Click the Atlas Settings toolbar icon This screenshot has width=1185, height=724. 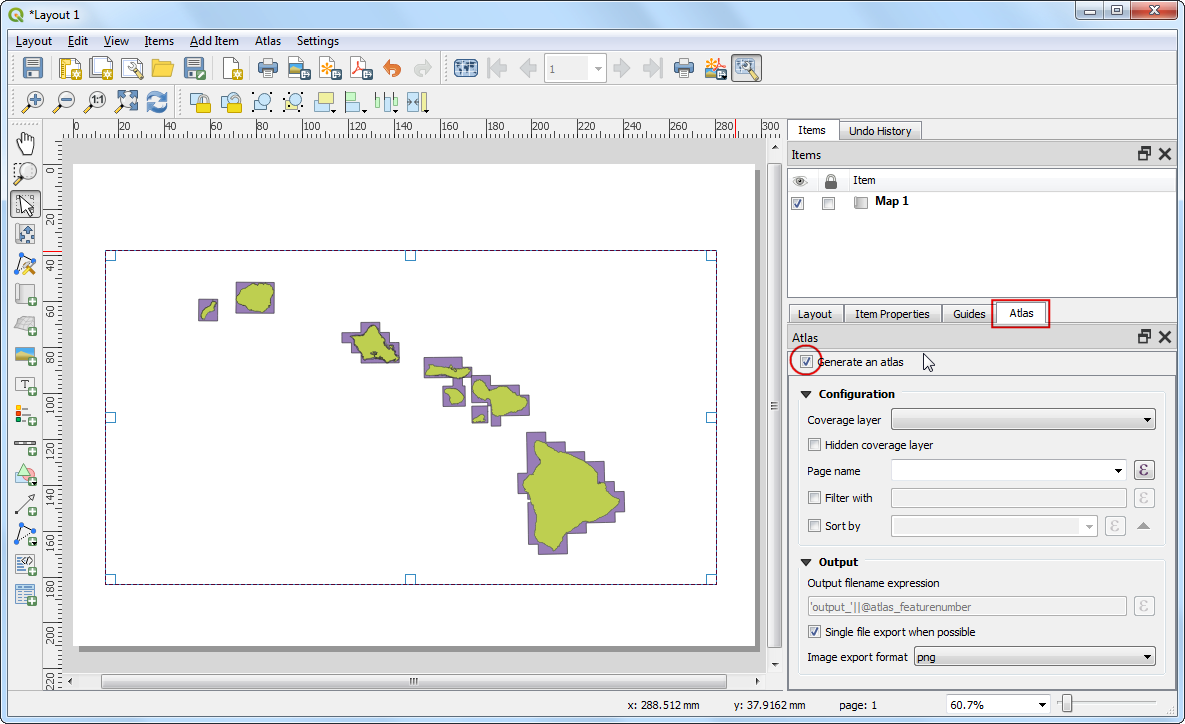(746, 68)
